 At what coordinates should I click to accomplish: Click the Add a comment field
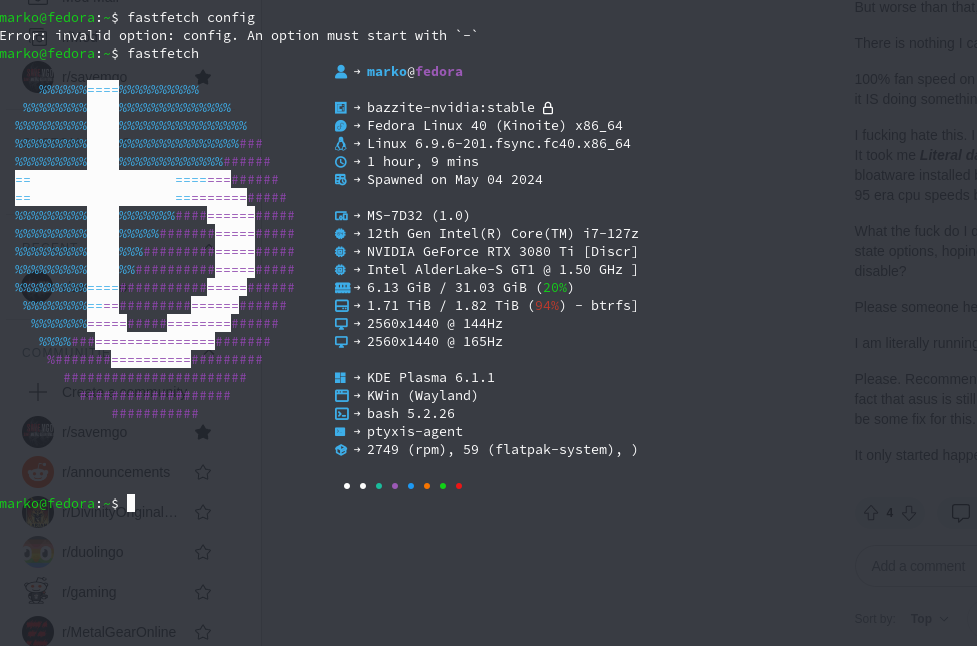click(x=917, y=566)
